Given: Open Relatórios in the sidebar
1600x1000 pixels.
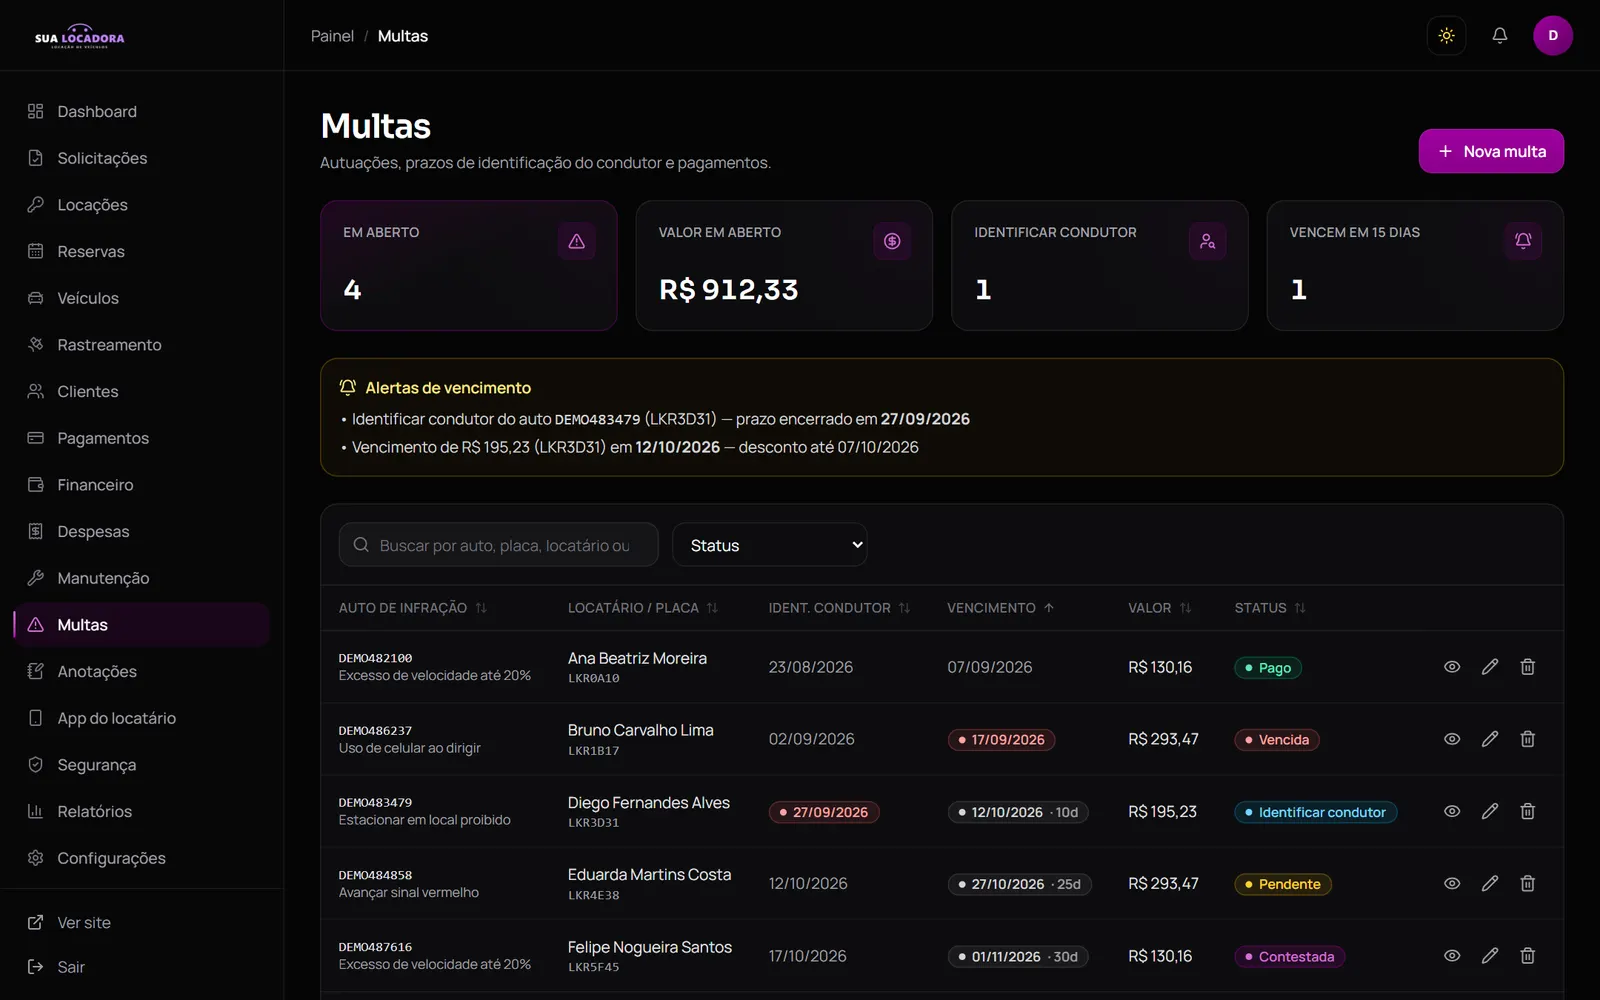Looking at the screenshot, I should point(142,811).
